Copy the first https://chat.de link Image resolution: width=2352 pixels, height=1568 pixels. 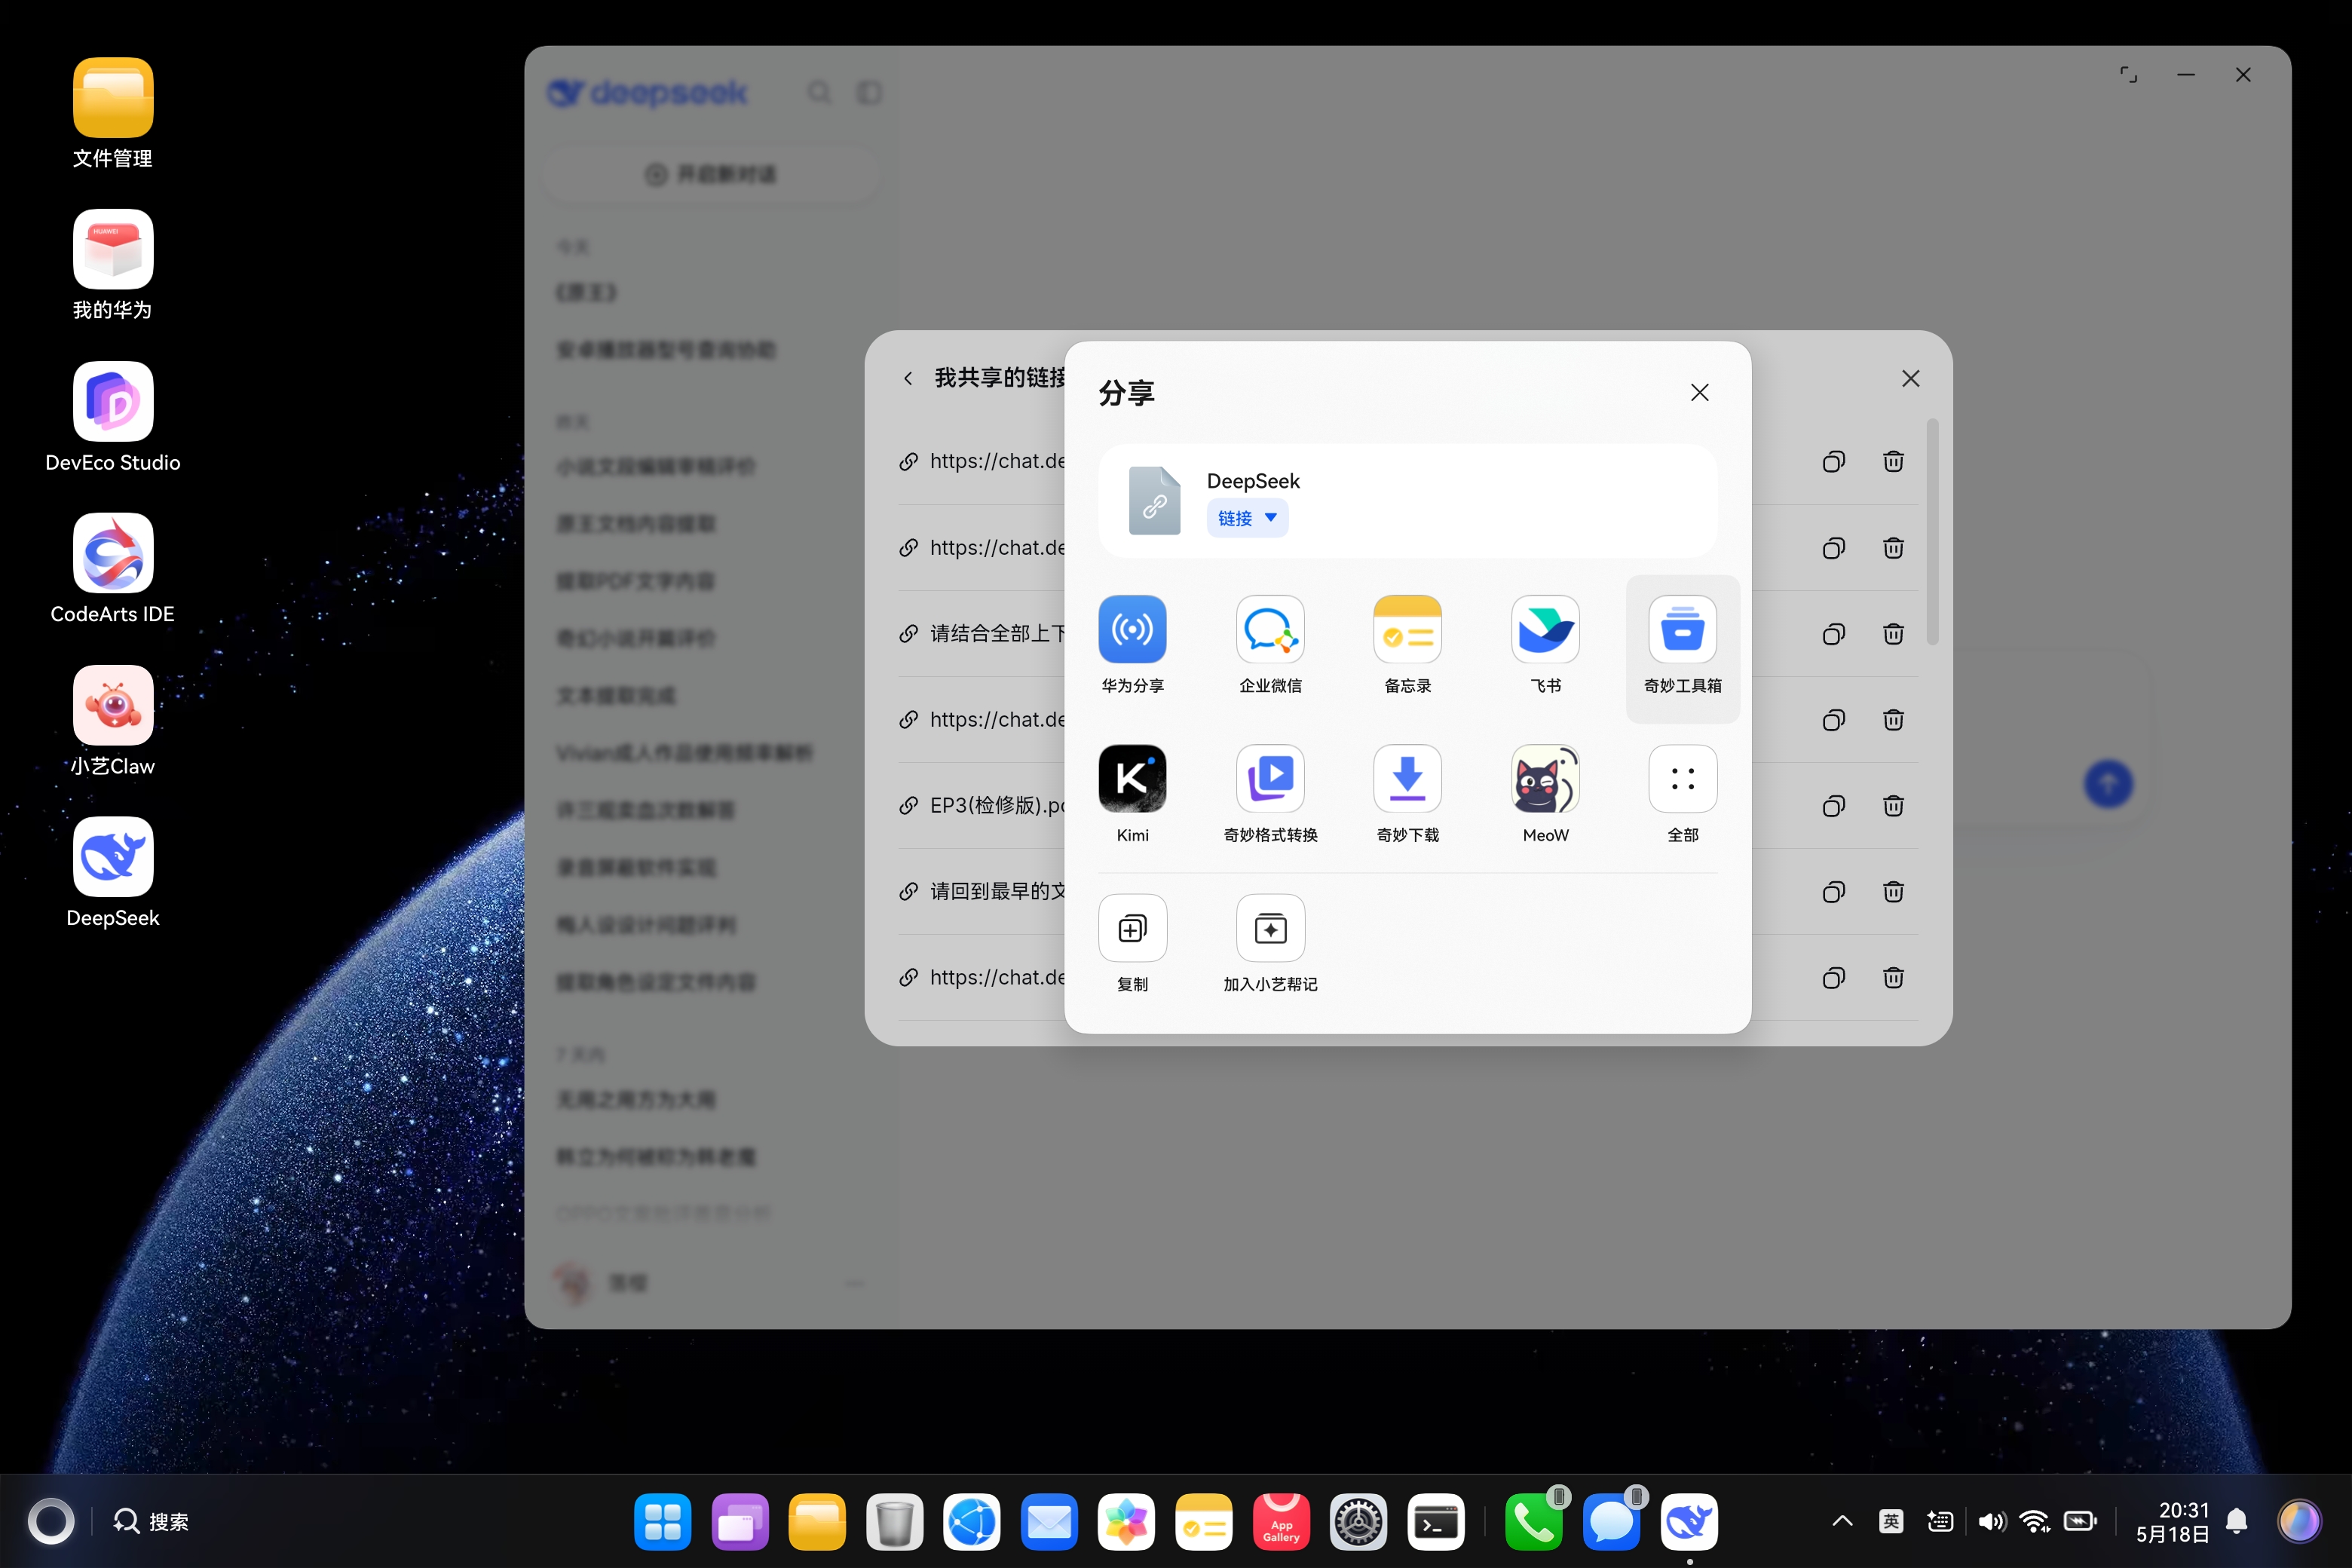[x=1833, y=461]
